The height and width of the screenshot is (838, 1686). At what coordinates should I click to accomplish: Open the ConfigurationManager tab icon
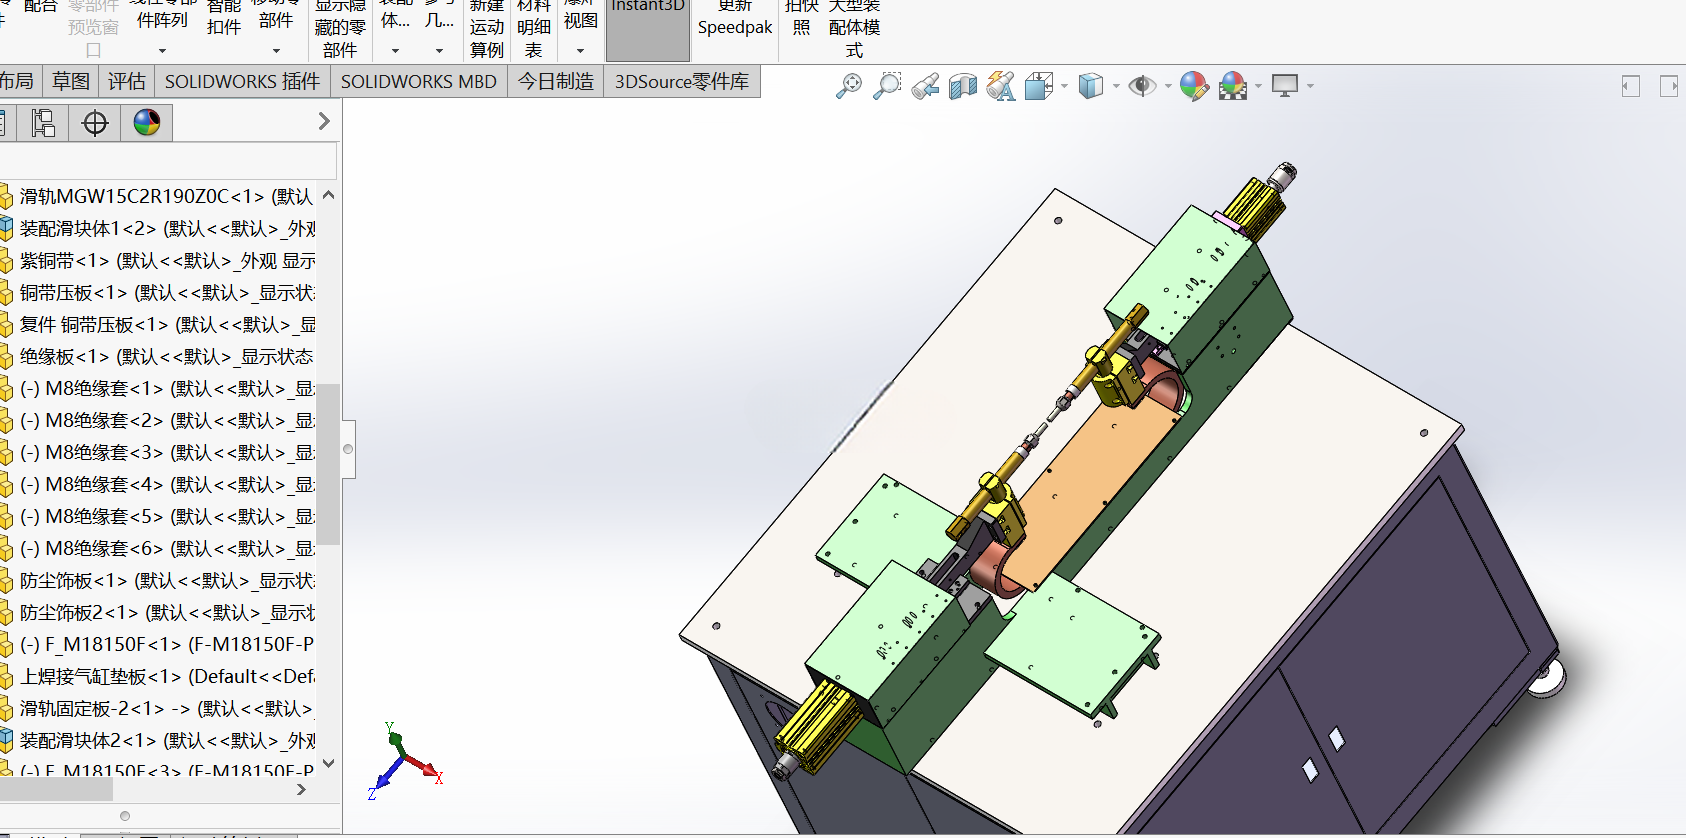[x=43, y=123]
